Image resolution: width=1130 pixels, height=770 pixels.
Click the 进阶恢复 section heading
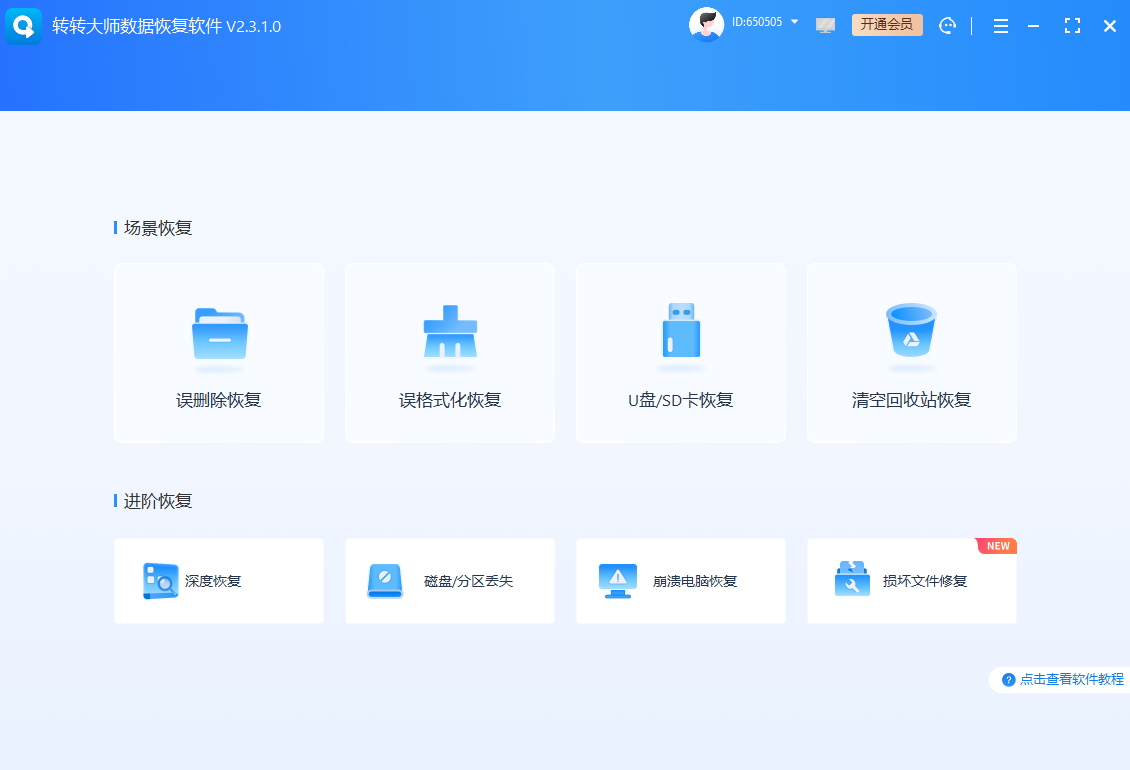click(158, 501)
